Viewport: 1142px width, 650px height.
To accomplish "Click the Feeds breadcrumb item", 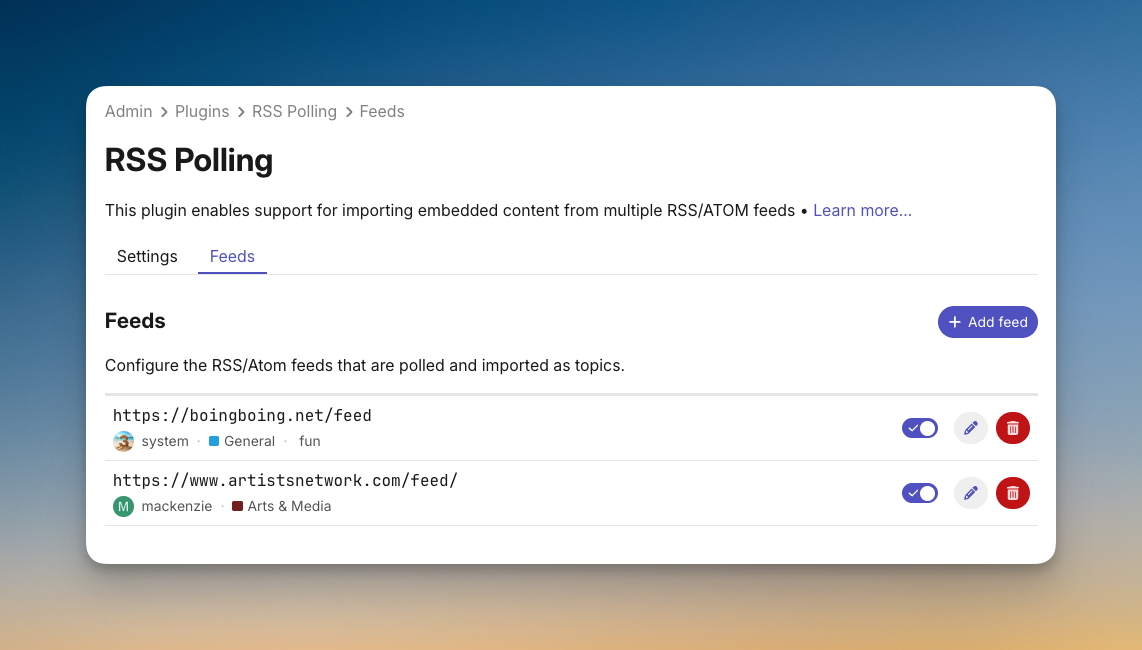I will click(x=382, y=111).
